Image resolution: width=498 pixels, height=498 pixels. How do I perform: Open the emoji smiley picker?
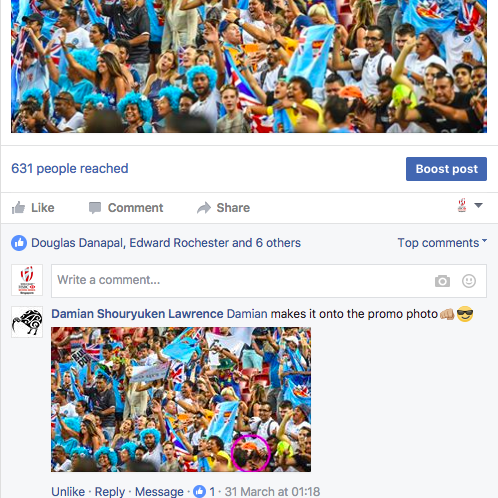click(469, 281)
